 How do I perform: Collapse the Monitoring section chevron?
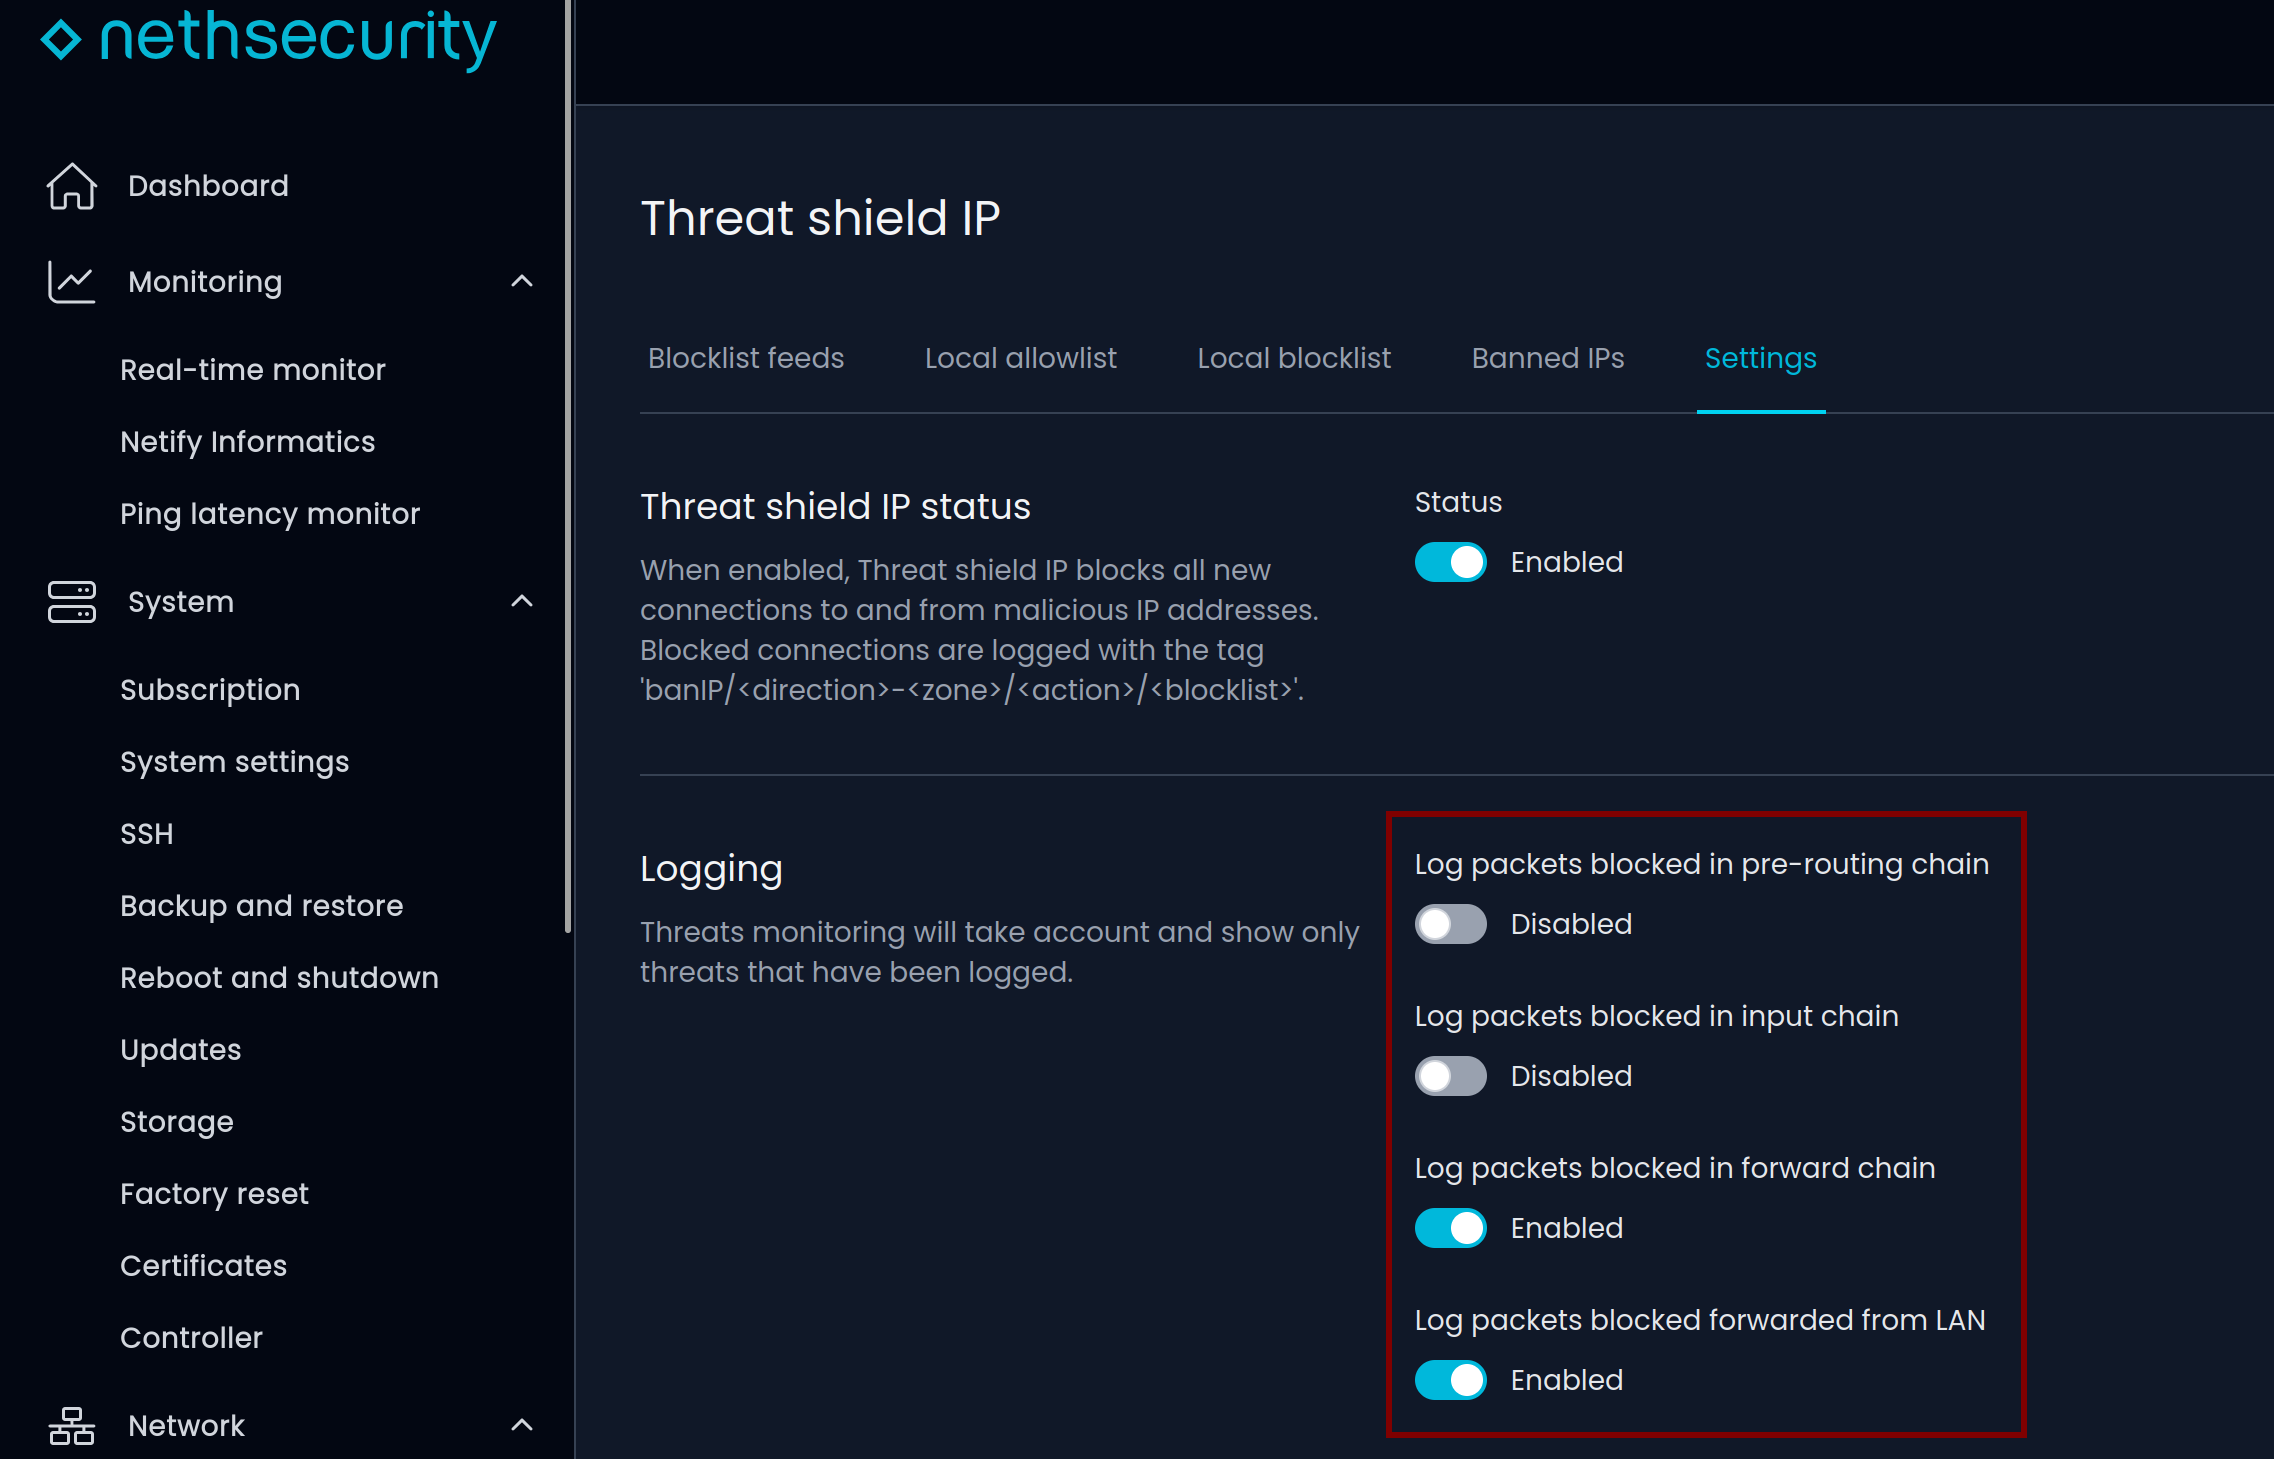click(x=522, y=282)
